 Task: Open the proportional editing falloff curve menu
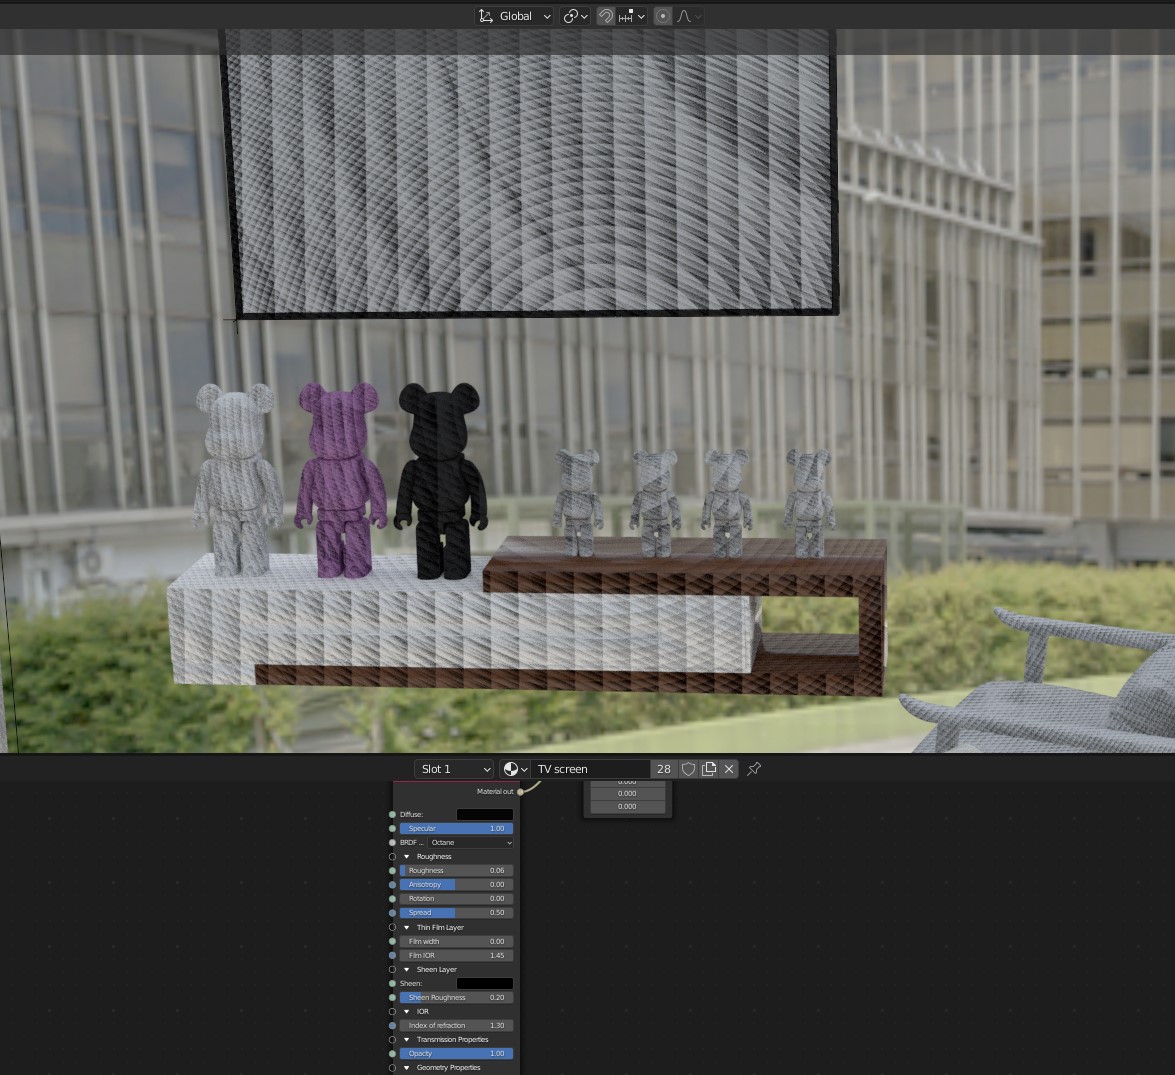pos(689,16)
